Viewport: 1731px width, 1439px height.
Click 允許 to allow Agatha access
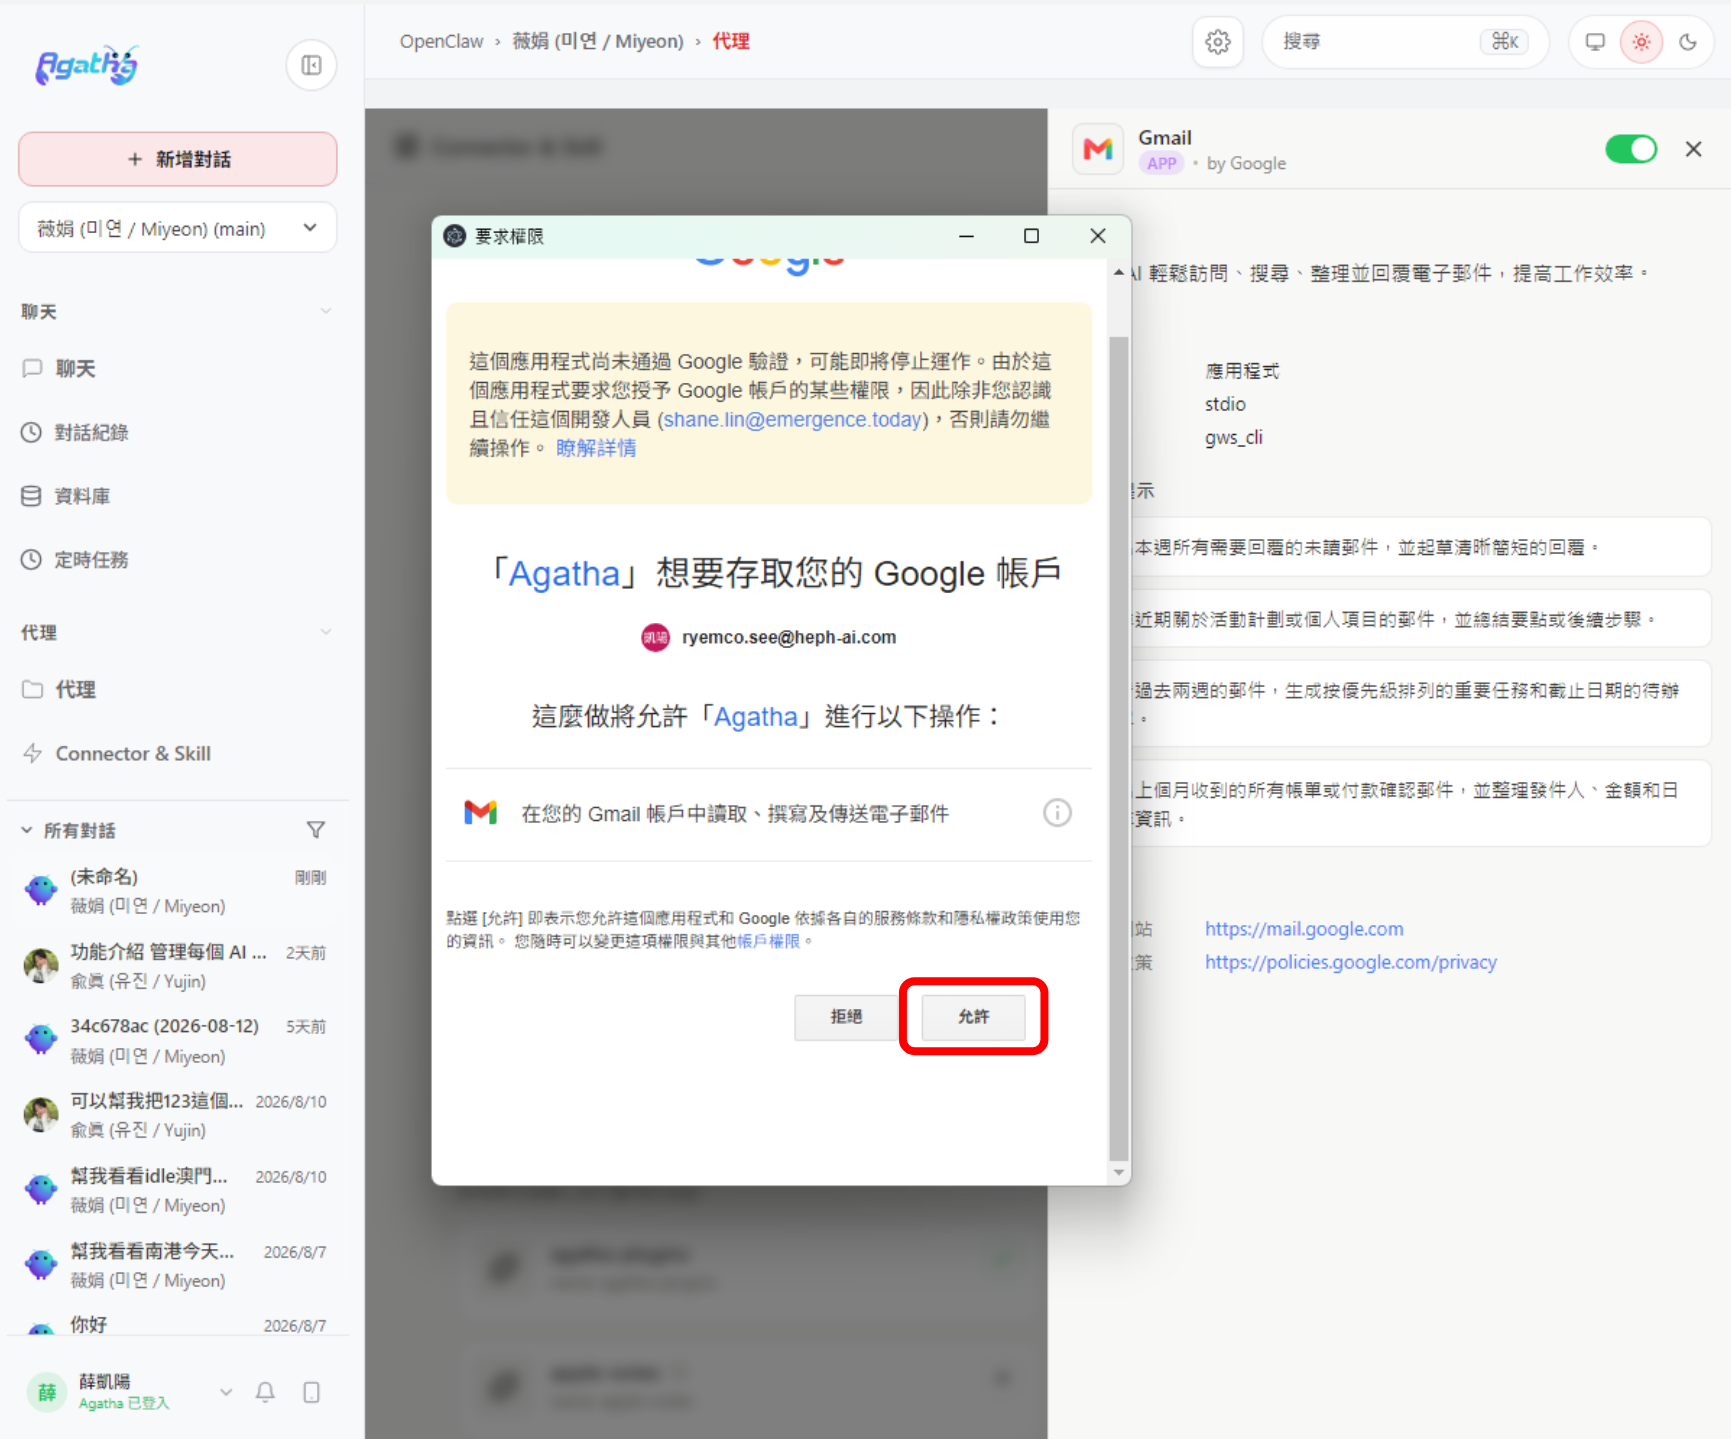tap(973, 1016)
